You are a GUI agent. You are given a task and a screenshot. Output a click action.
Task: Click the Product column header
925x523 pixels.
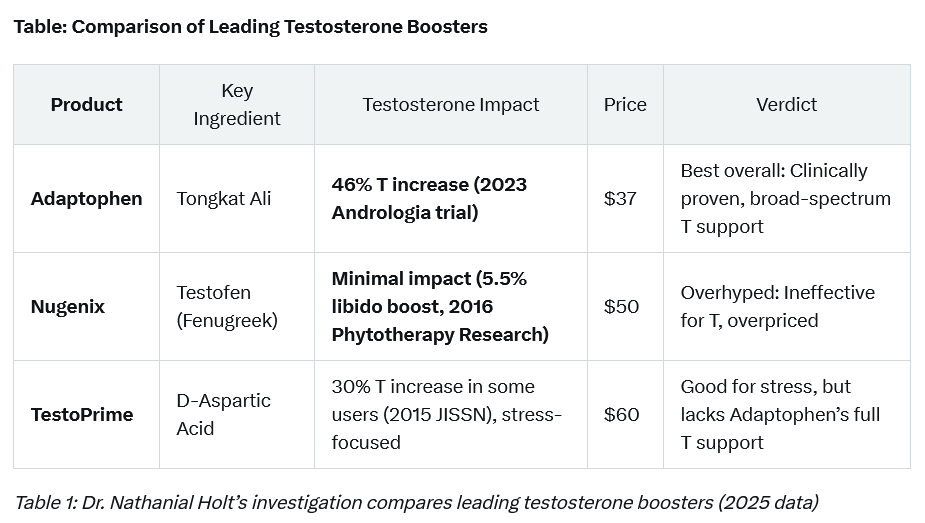(x=86, y=104)
